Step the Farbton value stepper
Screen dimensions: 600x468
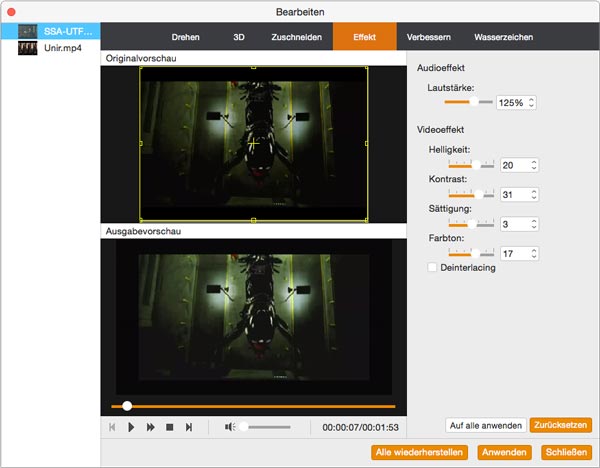pyautogui.click(x=534, y=254)
